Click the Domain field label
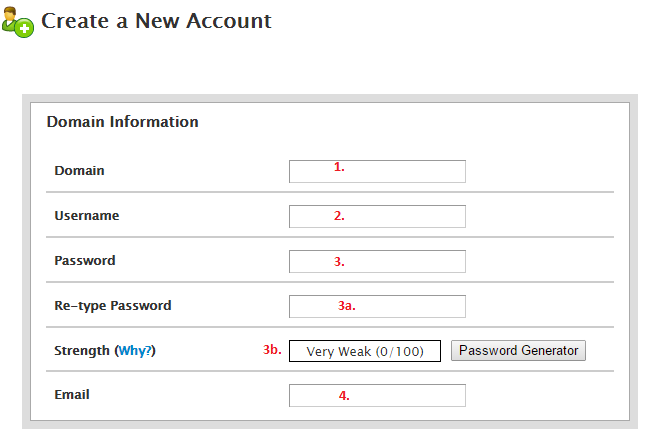Image resolution: width=645 pixels, height=430 pixels. pyautogui.click(x=79, y=171)
